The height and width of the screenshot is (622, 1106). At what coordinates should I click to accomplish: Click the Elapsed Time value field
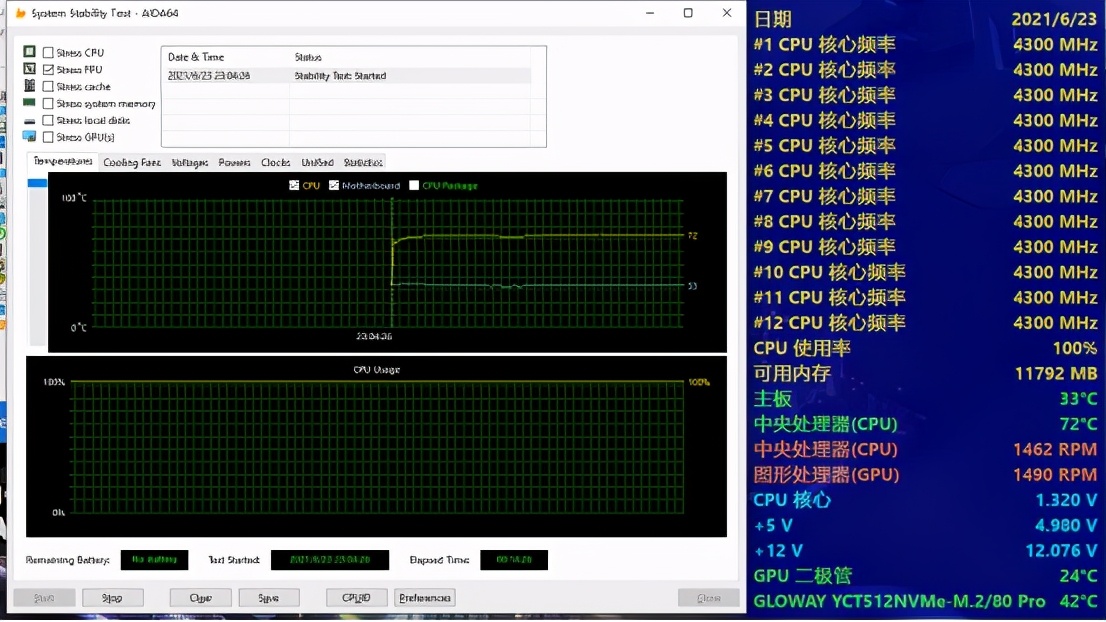tap(514, 559)
